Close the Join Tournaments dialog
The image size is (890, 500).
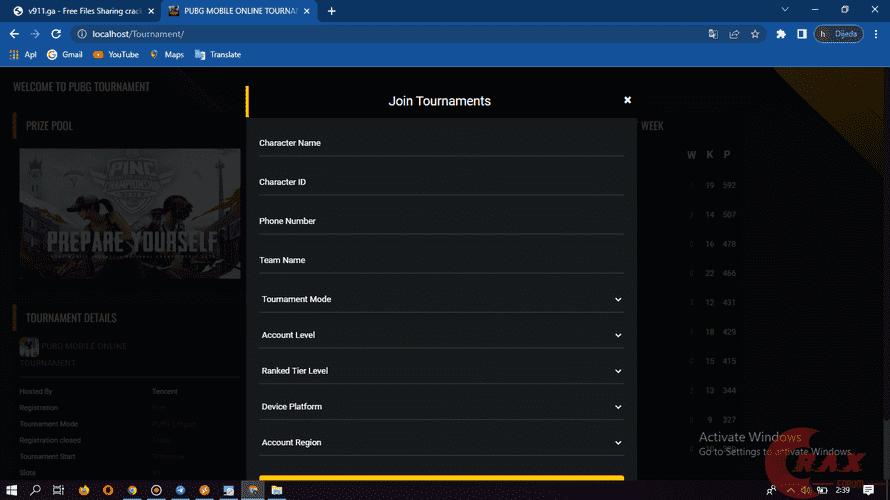627,100
